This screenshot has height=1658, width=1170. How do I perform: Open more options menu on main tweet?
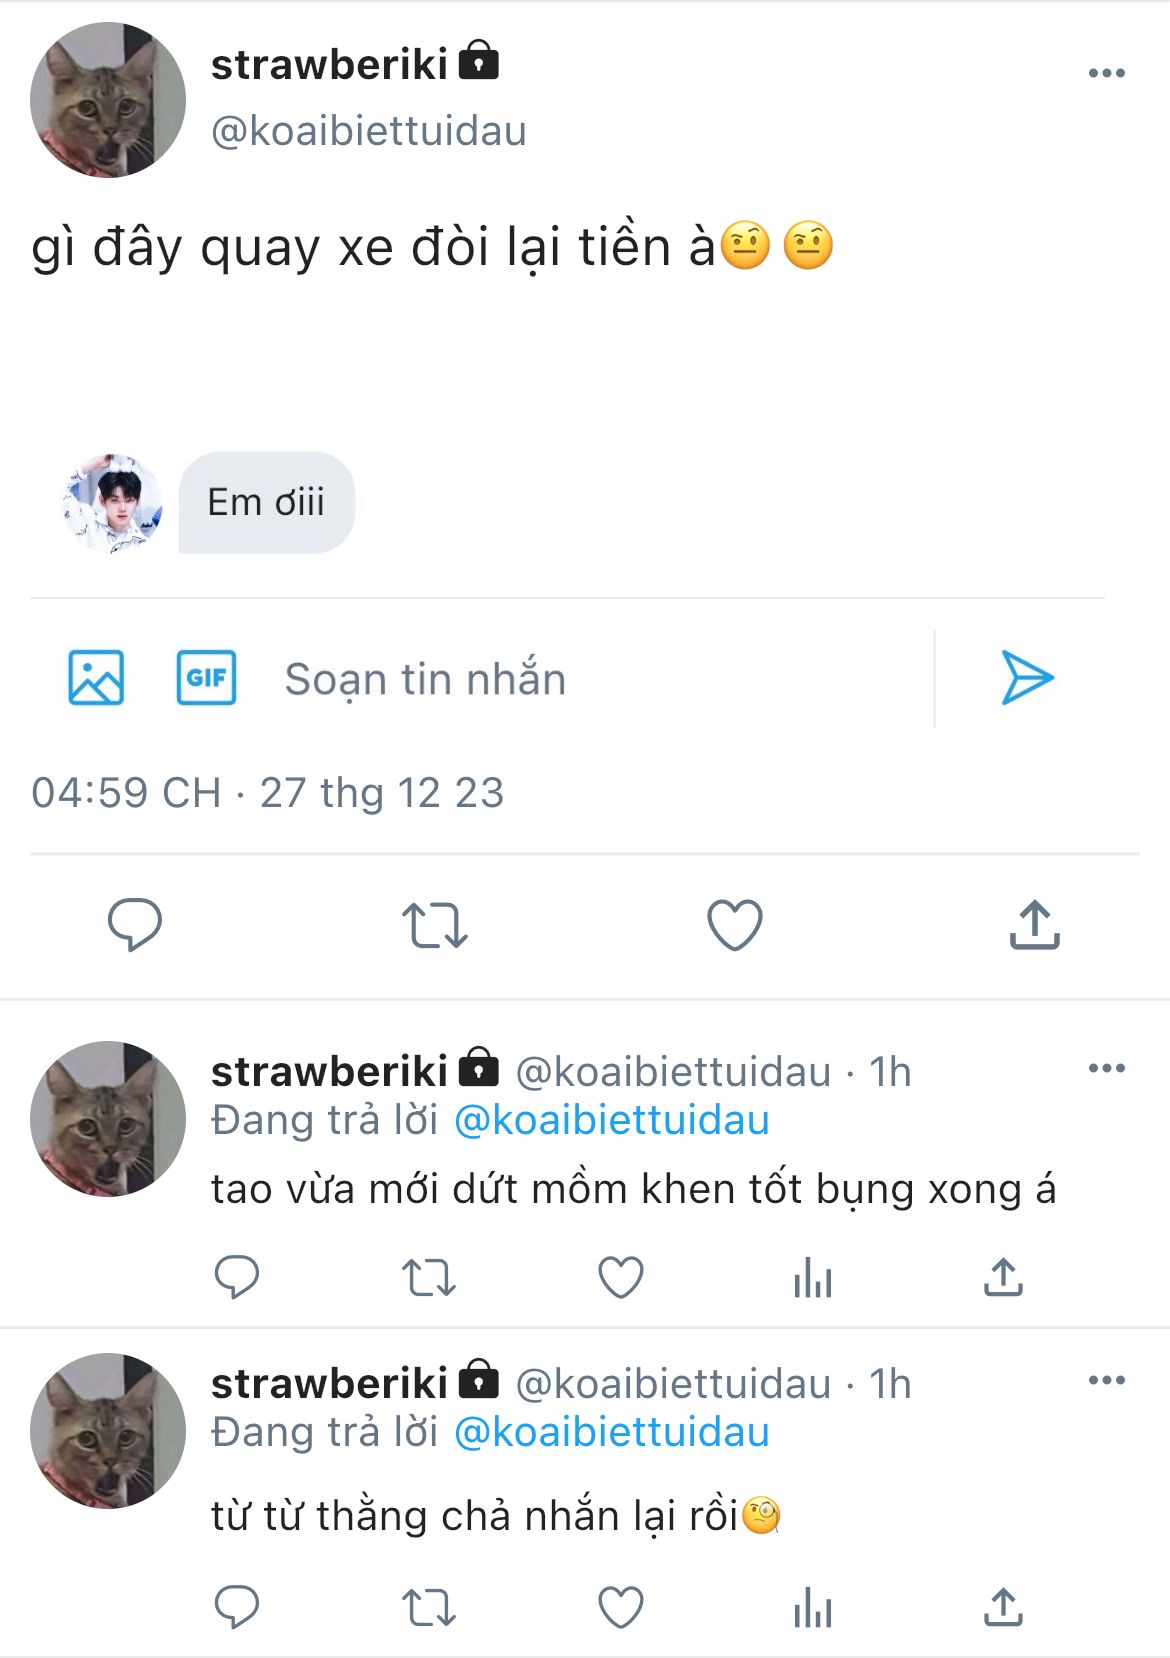coord(1106,73)
